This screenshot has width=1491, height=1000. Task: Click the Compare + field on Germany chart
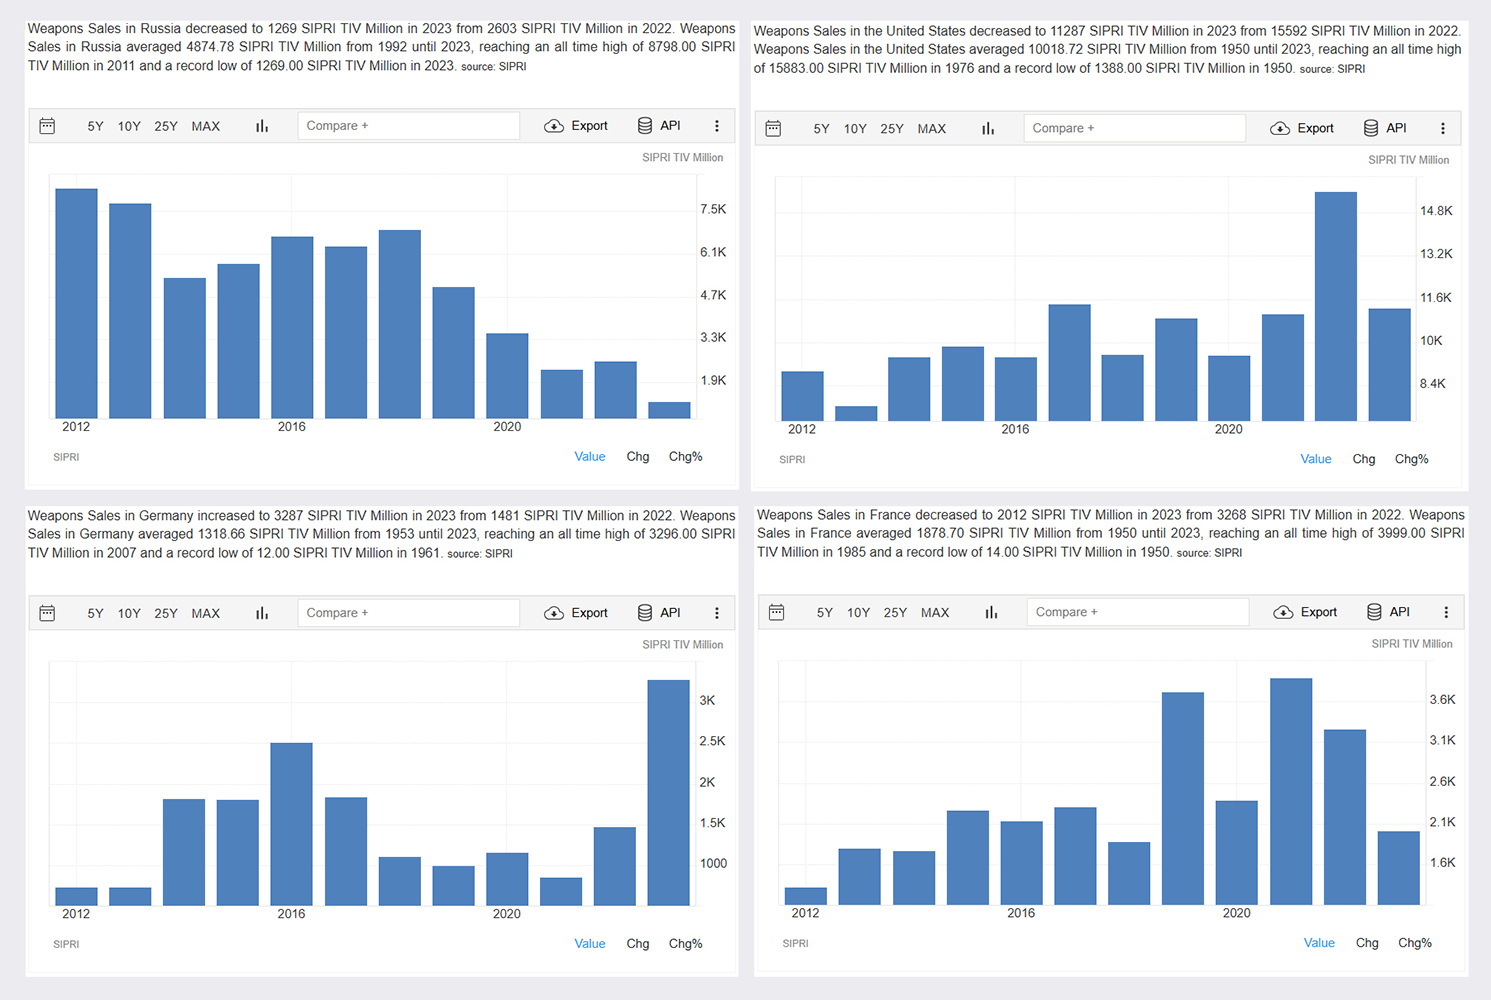pyautogui.click(x=408, y=613)
